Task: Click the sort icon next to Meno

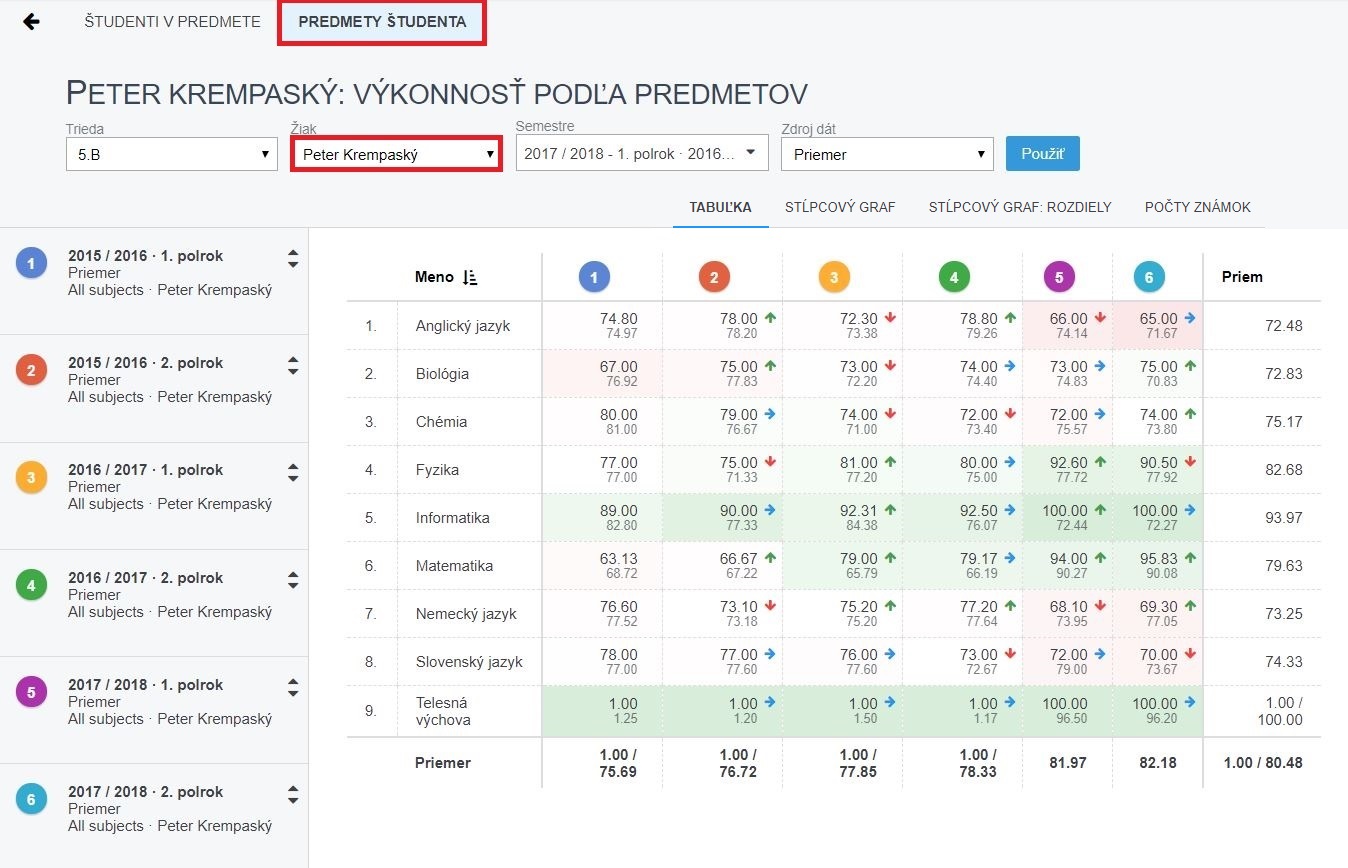Action: [471, 277]
